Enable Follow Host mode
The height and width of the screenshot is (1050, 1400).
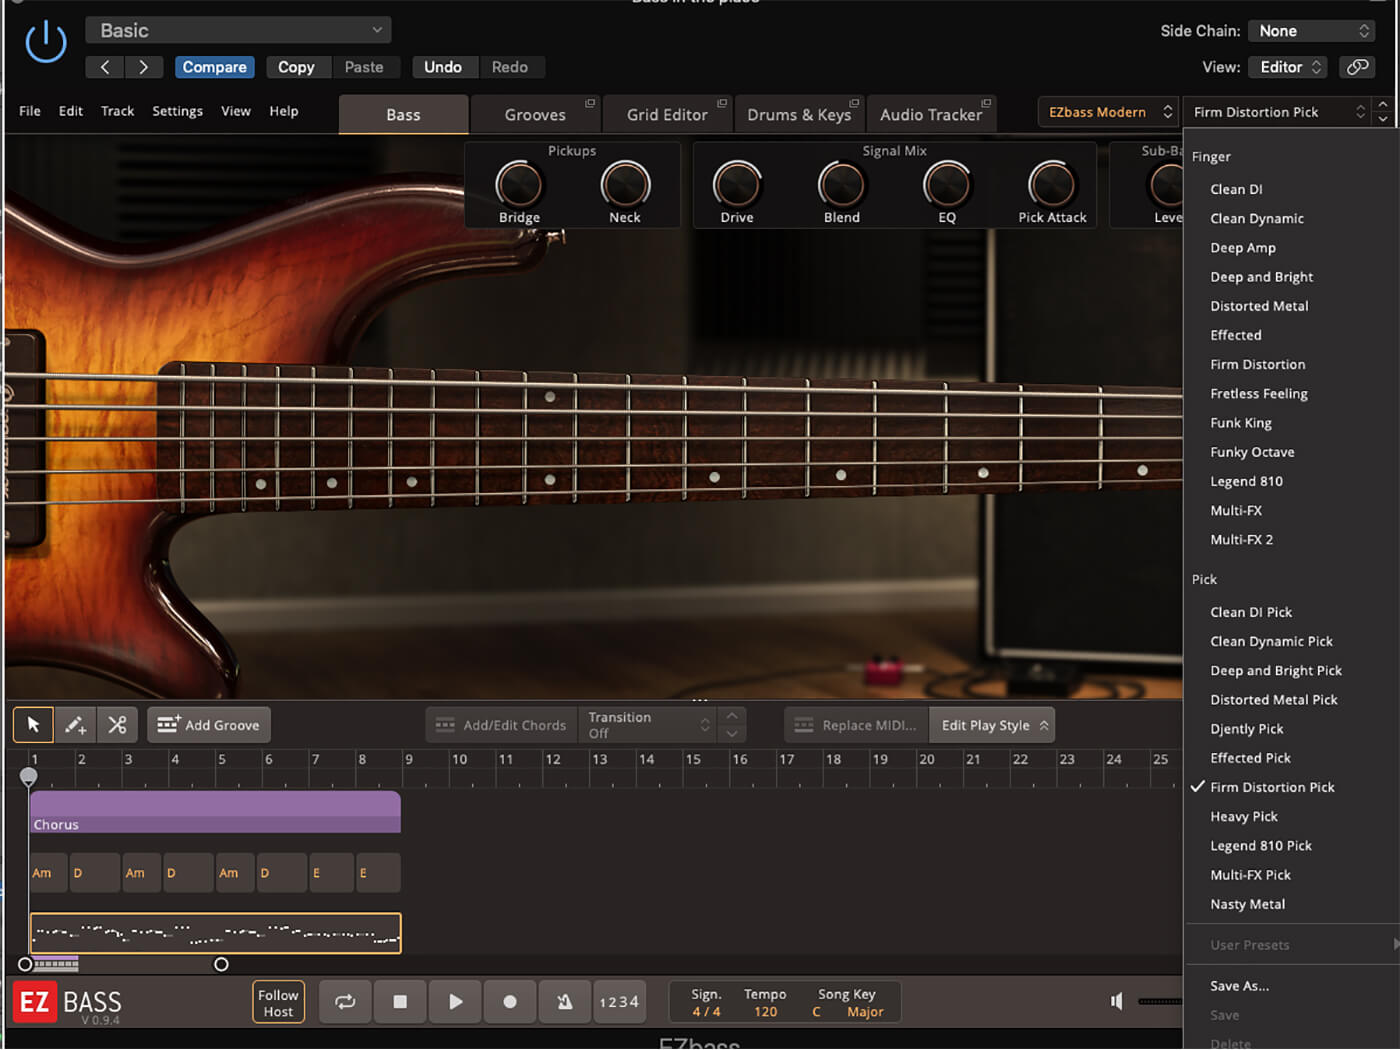click(x=278, y=1001)
